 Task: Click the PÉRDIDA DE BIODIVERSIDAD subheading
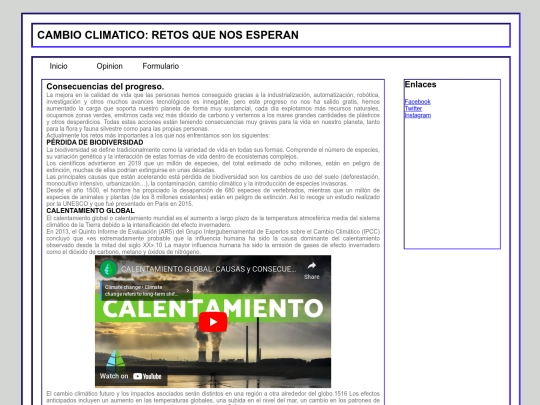pyautogui.click(x=95, y=142)
